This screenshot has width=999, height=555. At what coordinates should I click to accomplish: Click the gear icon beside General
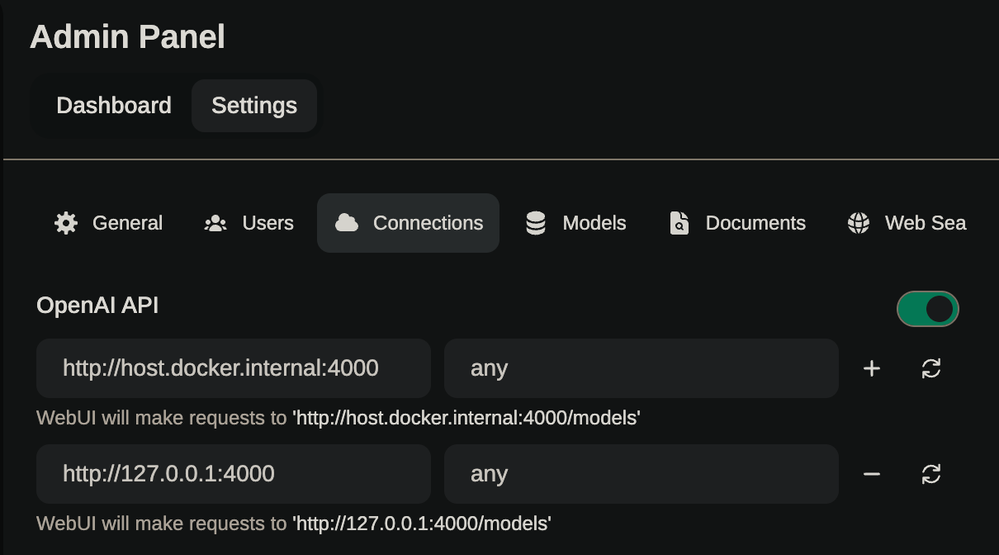pyautogui.click(x=66, y=223)
